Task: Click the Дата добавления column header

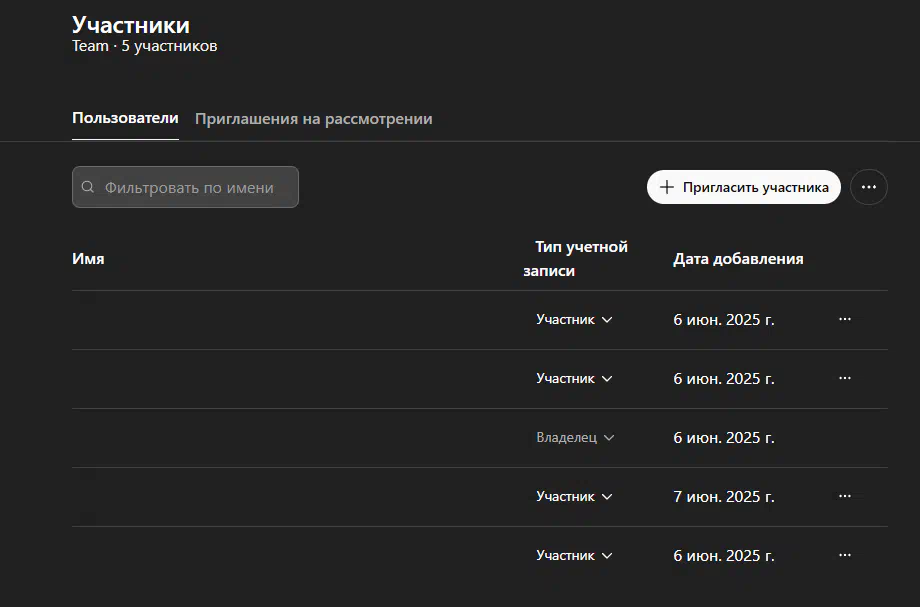Action: [738, 259]
